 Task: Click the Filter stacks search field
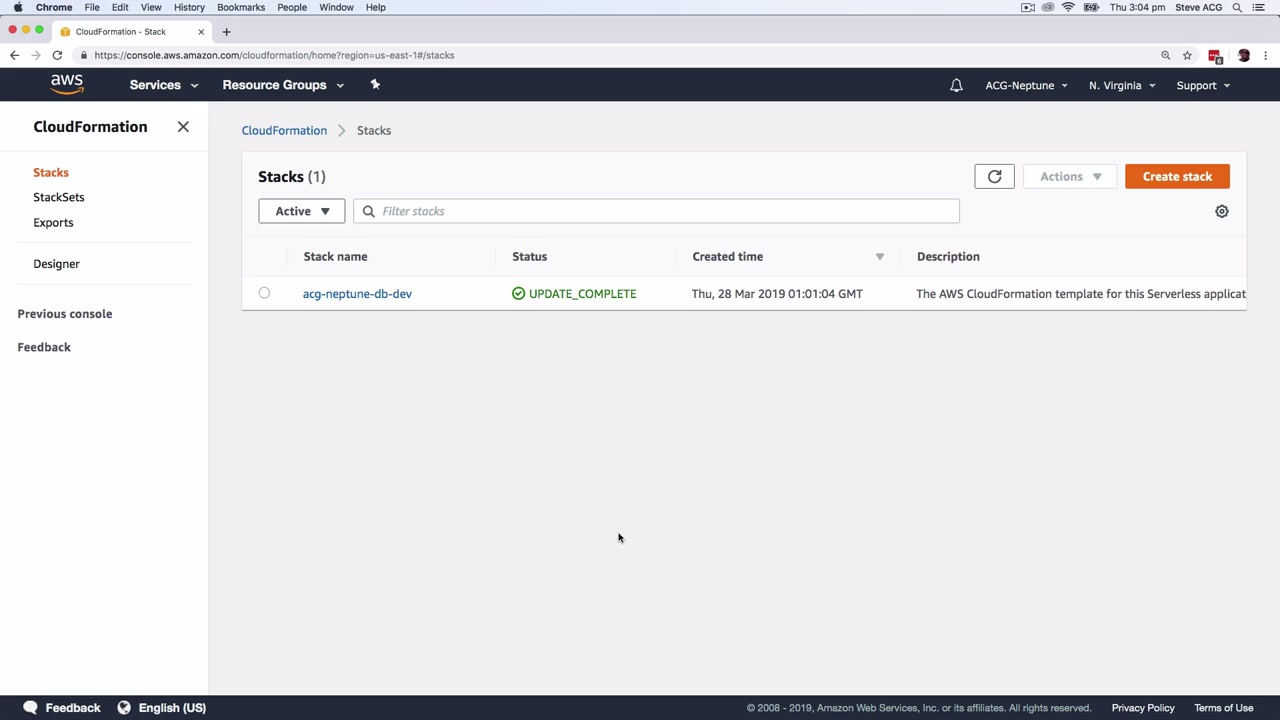656,211
